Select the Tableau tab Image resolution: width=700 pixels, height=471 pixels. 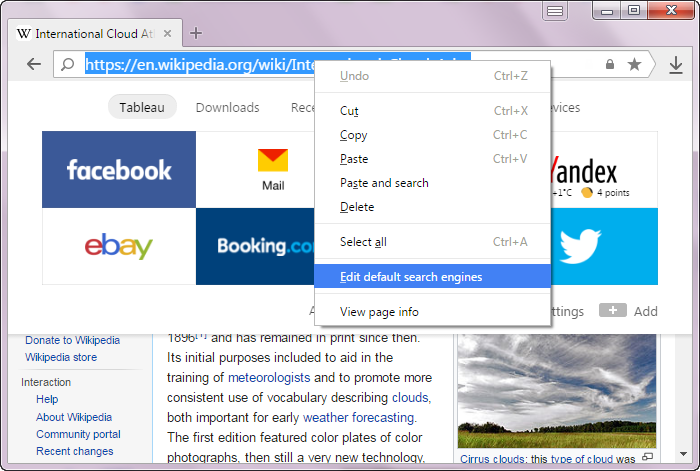coord(142,107)
